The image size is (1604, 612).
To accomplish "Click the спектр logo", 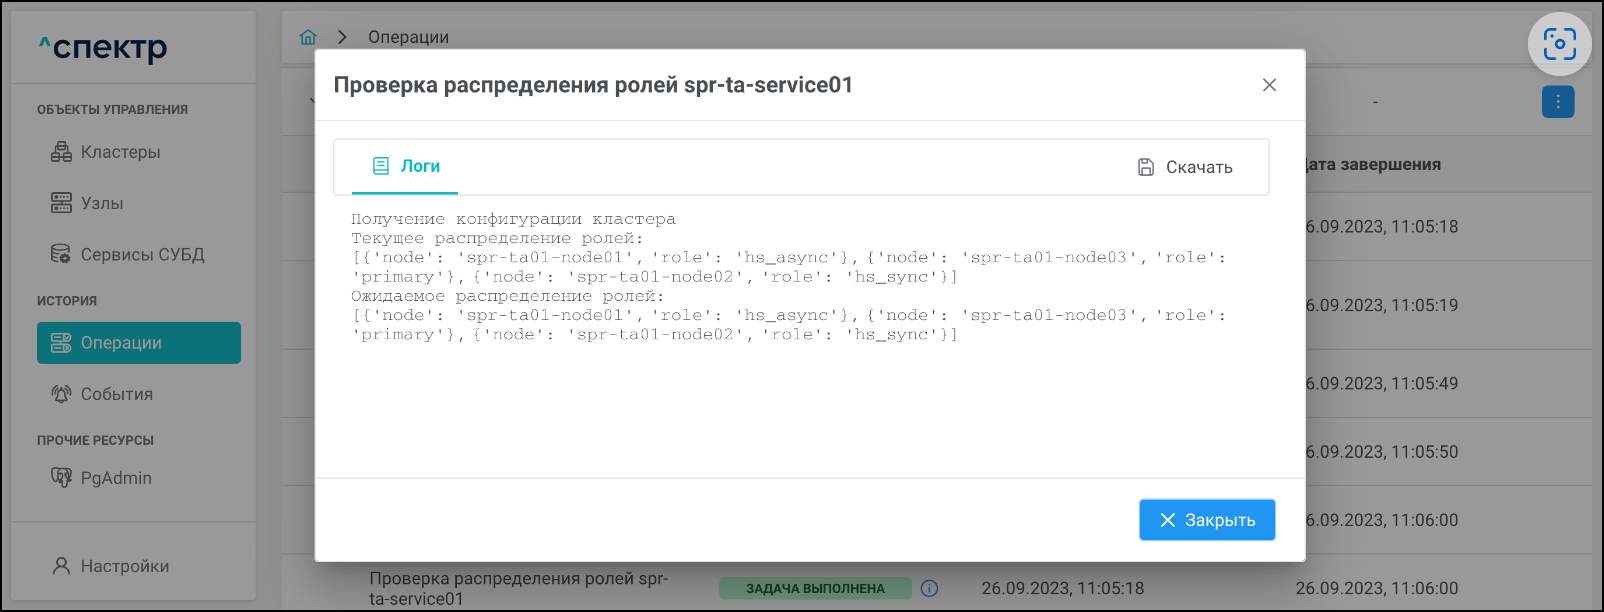I will coord(103,47).
